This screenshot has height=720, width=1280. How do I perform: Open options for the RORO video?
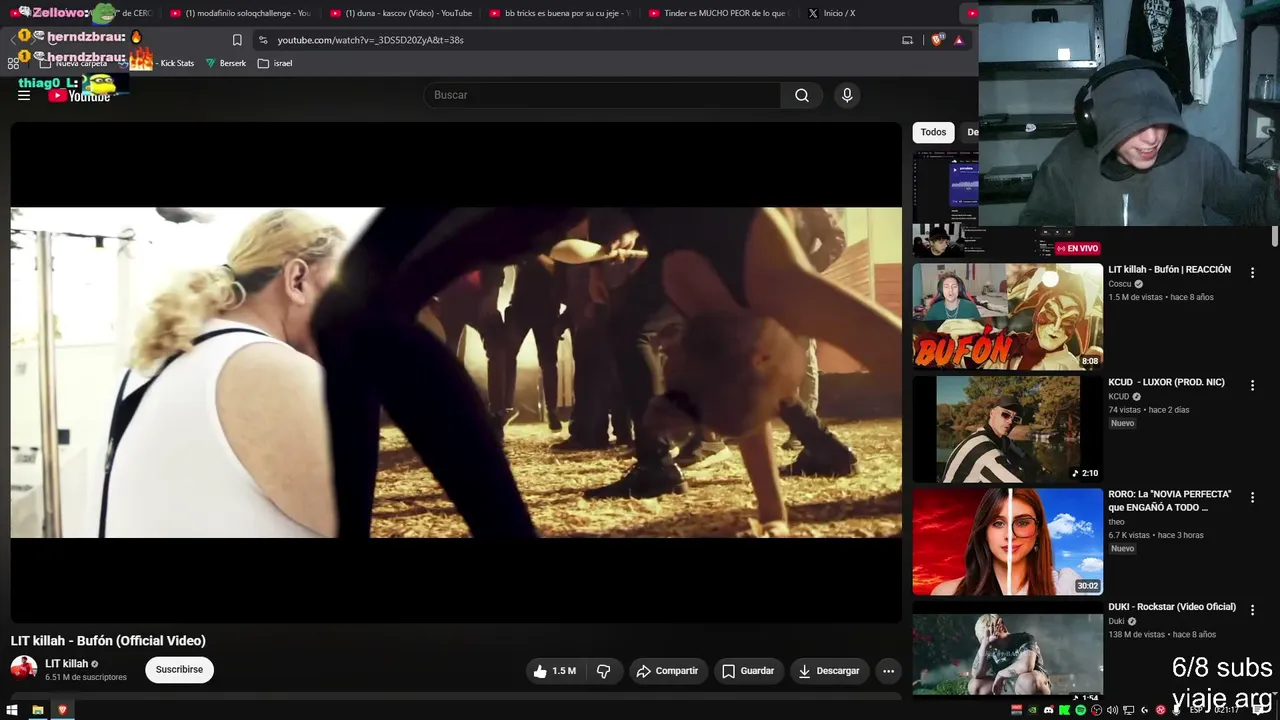[x=1252, y=498]
